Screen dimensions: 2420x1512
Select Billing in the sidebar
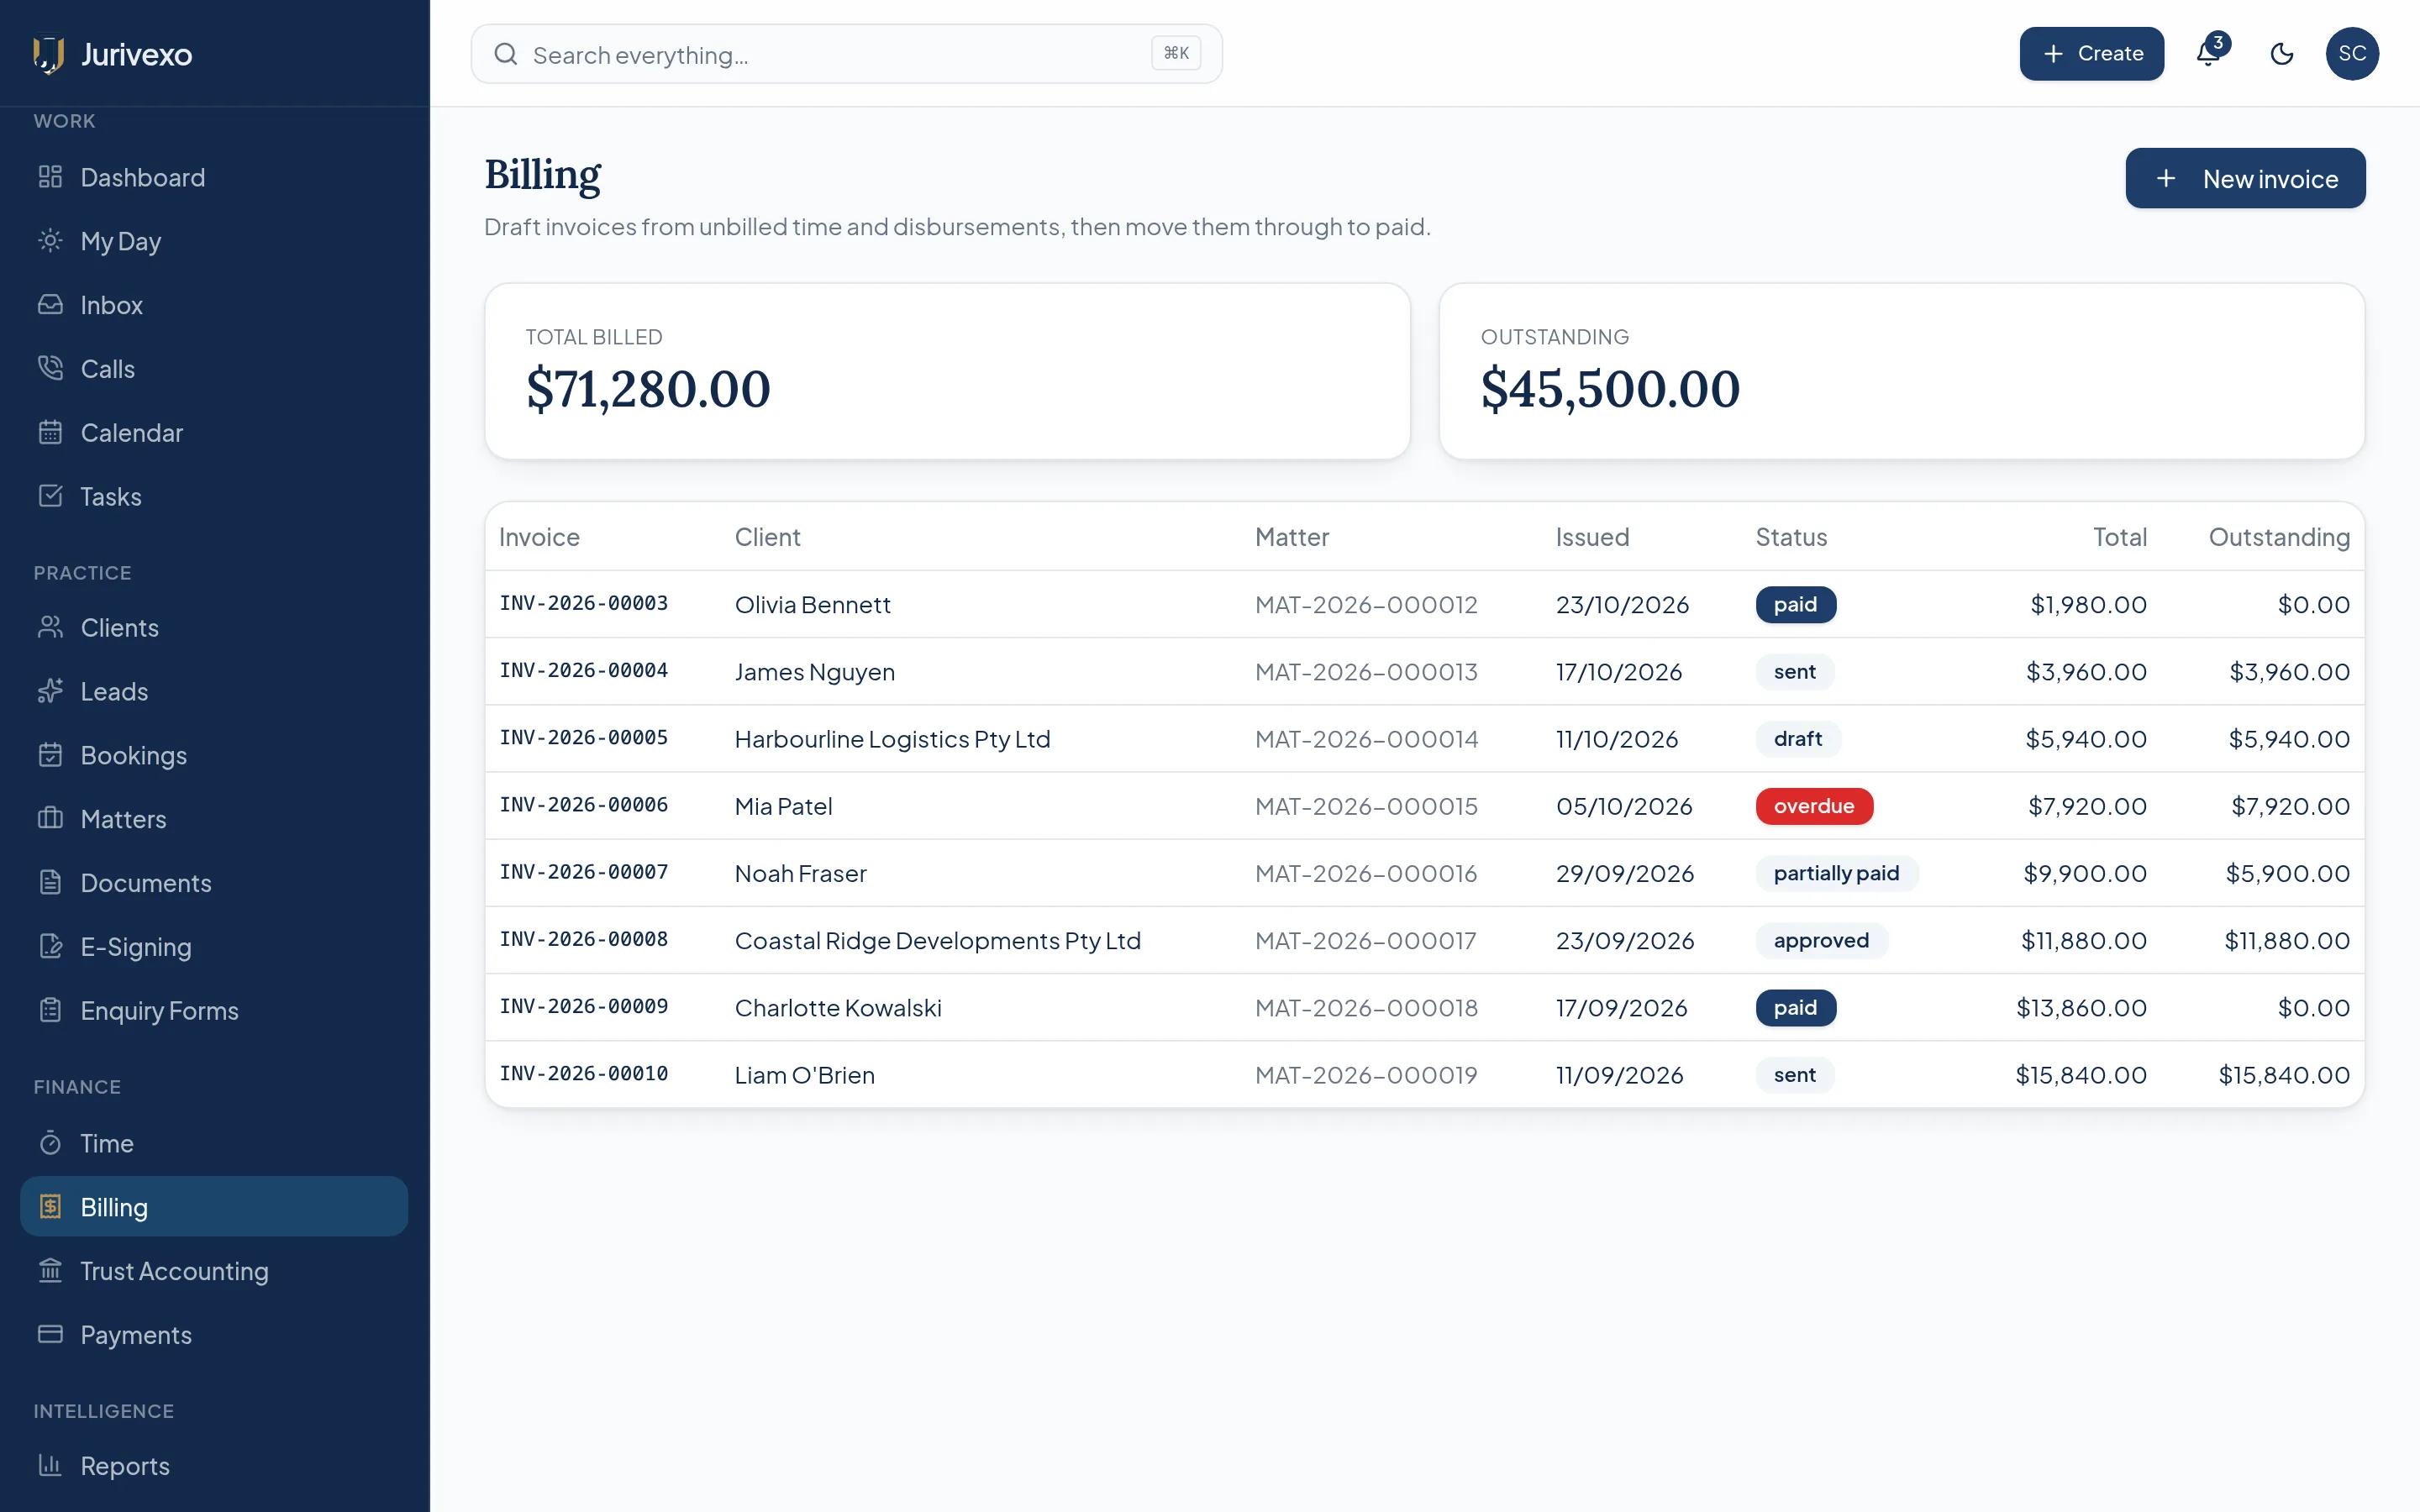click(x=214, y=1207)
